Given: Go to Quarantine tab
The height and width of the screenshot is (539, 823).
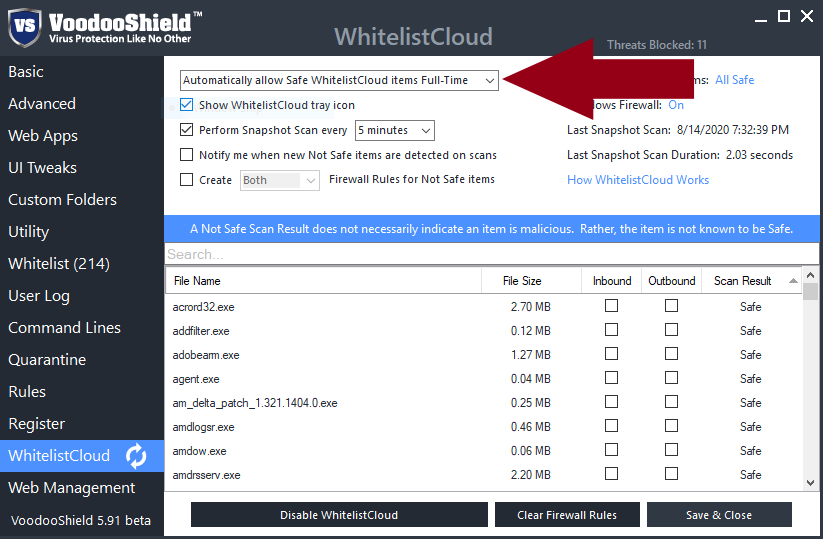Looking at the screenshot, I should (x=82, y=360).
